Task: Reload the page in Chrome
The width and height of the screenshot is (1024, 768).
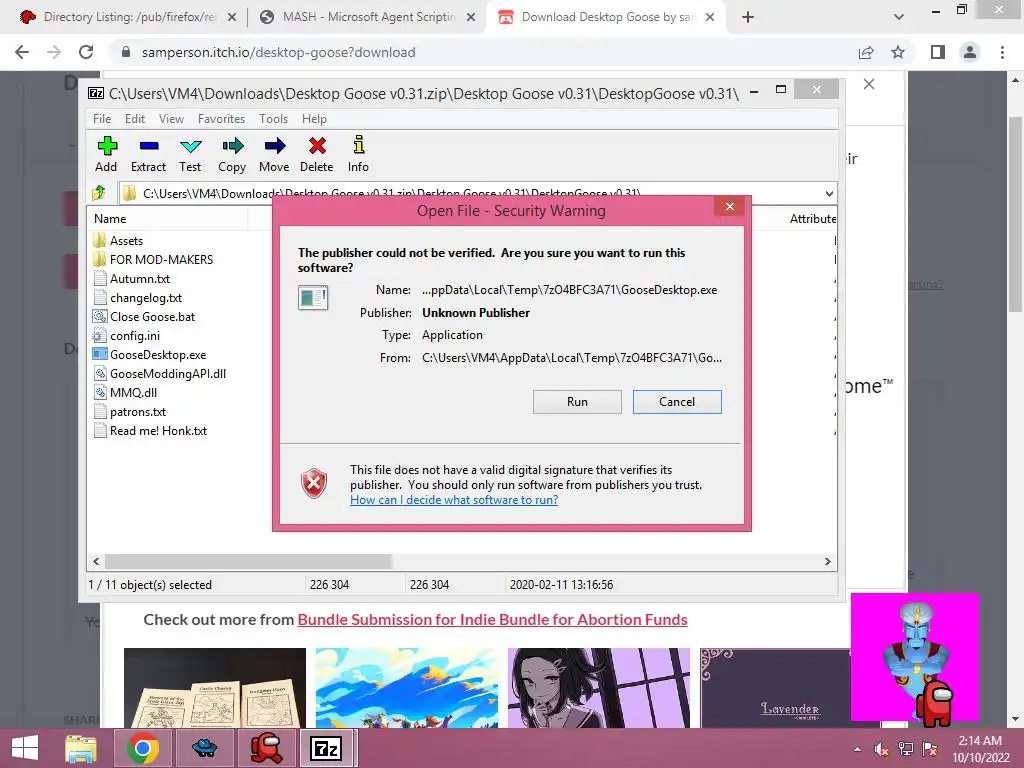Action: pos(86,52)
